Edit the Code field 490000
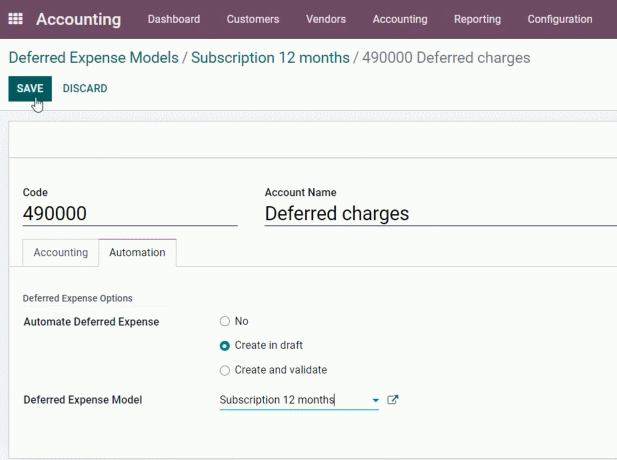The width and height of the screenshot is (617, 460). (x=130, y=214)
